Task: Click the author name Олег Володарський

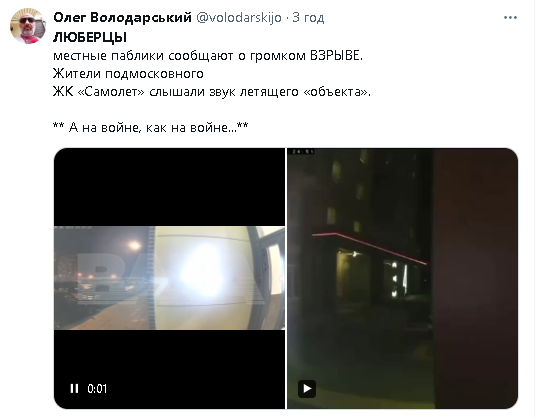Action: pyautogui.click(x=122, y=17)
